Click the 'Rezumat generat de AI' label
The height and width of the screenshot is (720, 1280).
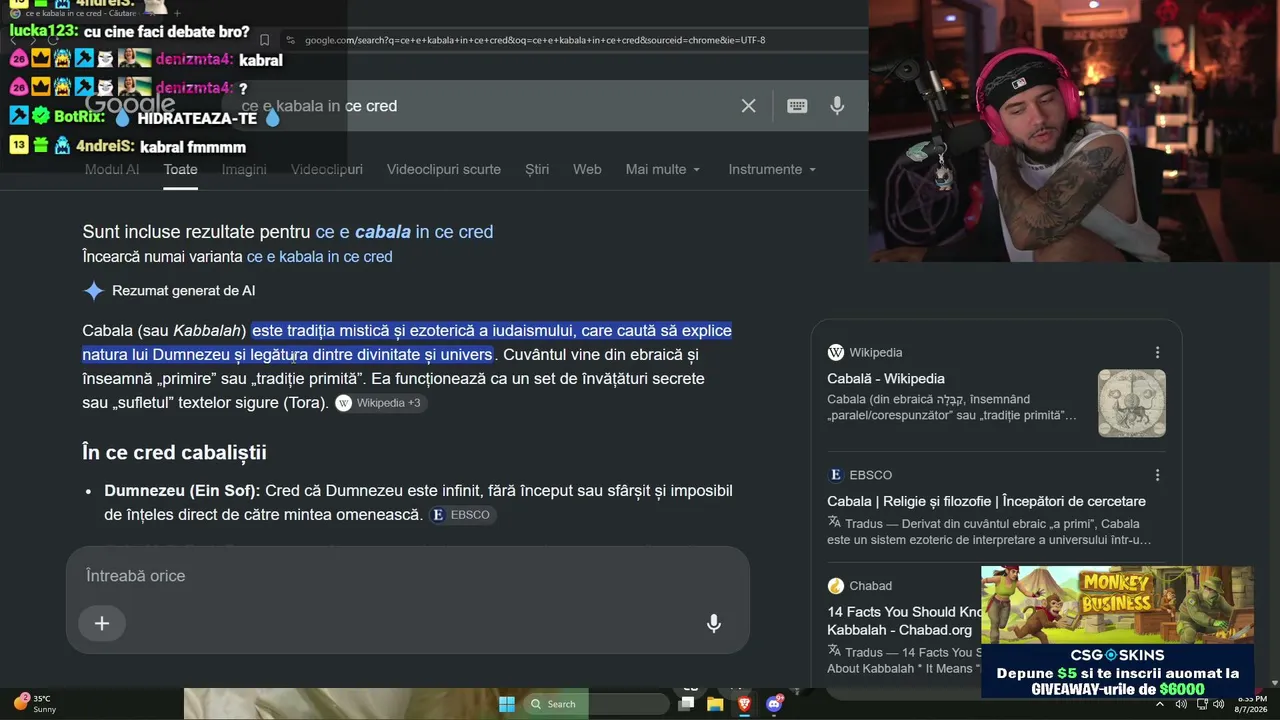tap(183, 291)
